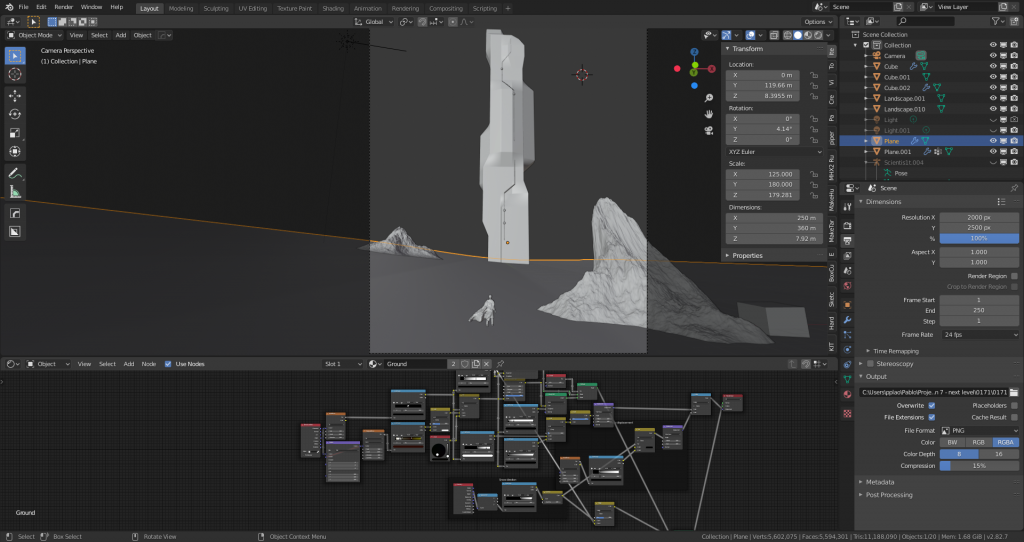The width and height of the screenshot is (1024, 542).
Task: Disable rendering of Plane via camera icon
Action: 1014,140
